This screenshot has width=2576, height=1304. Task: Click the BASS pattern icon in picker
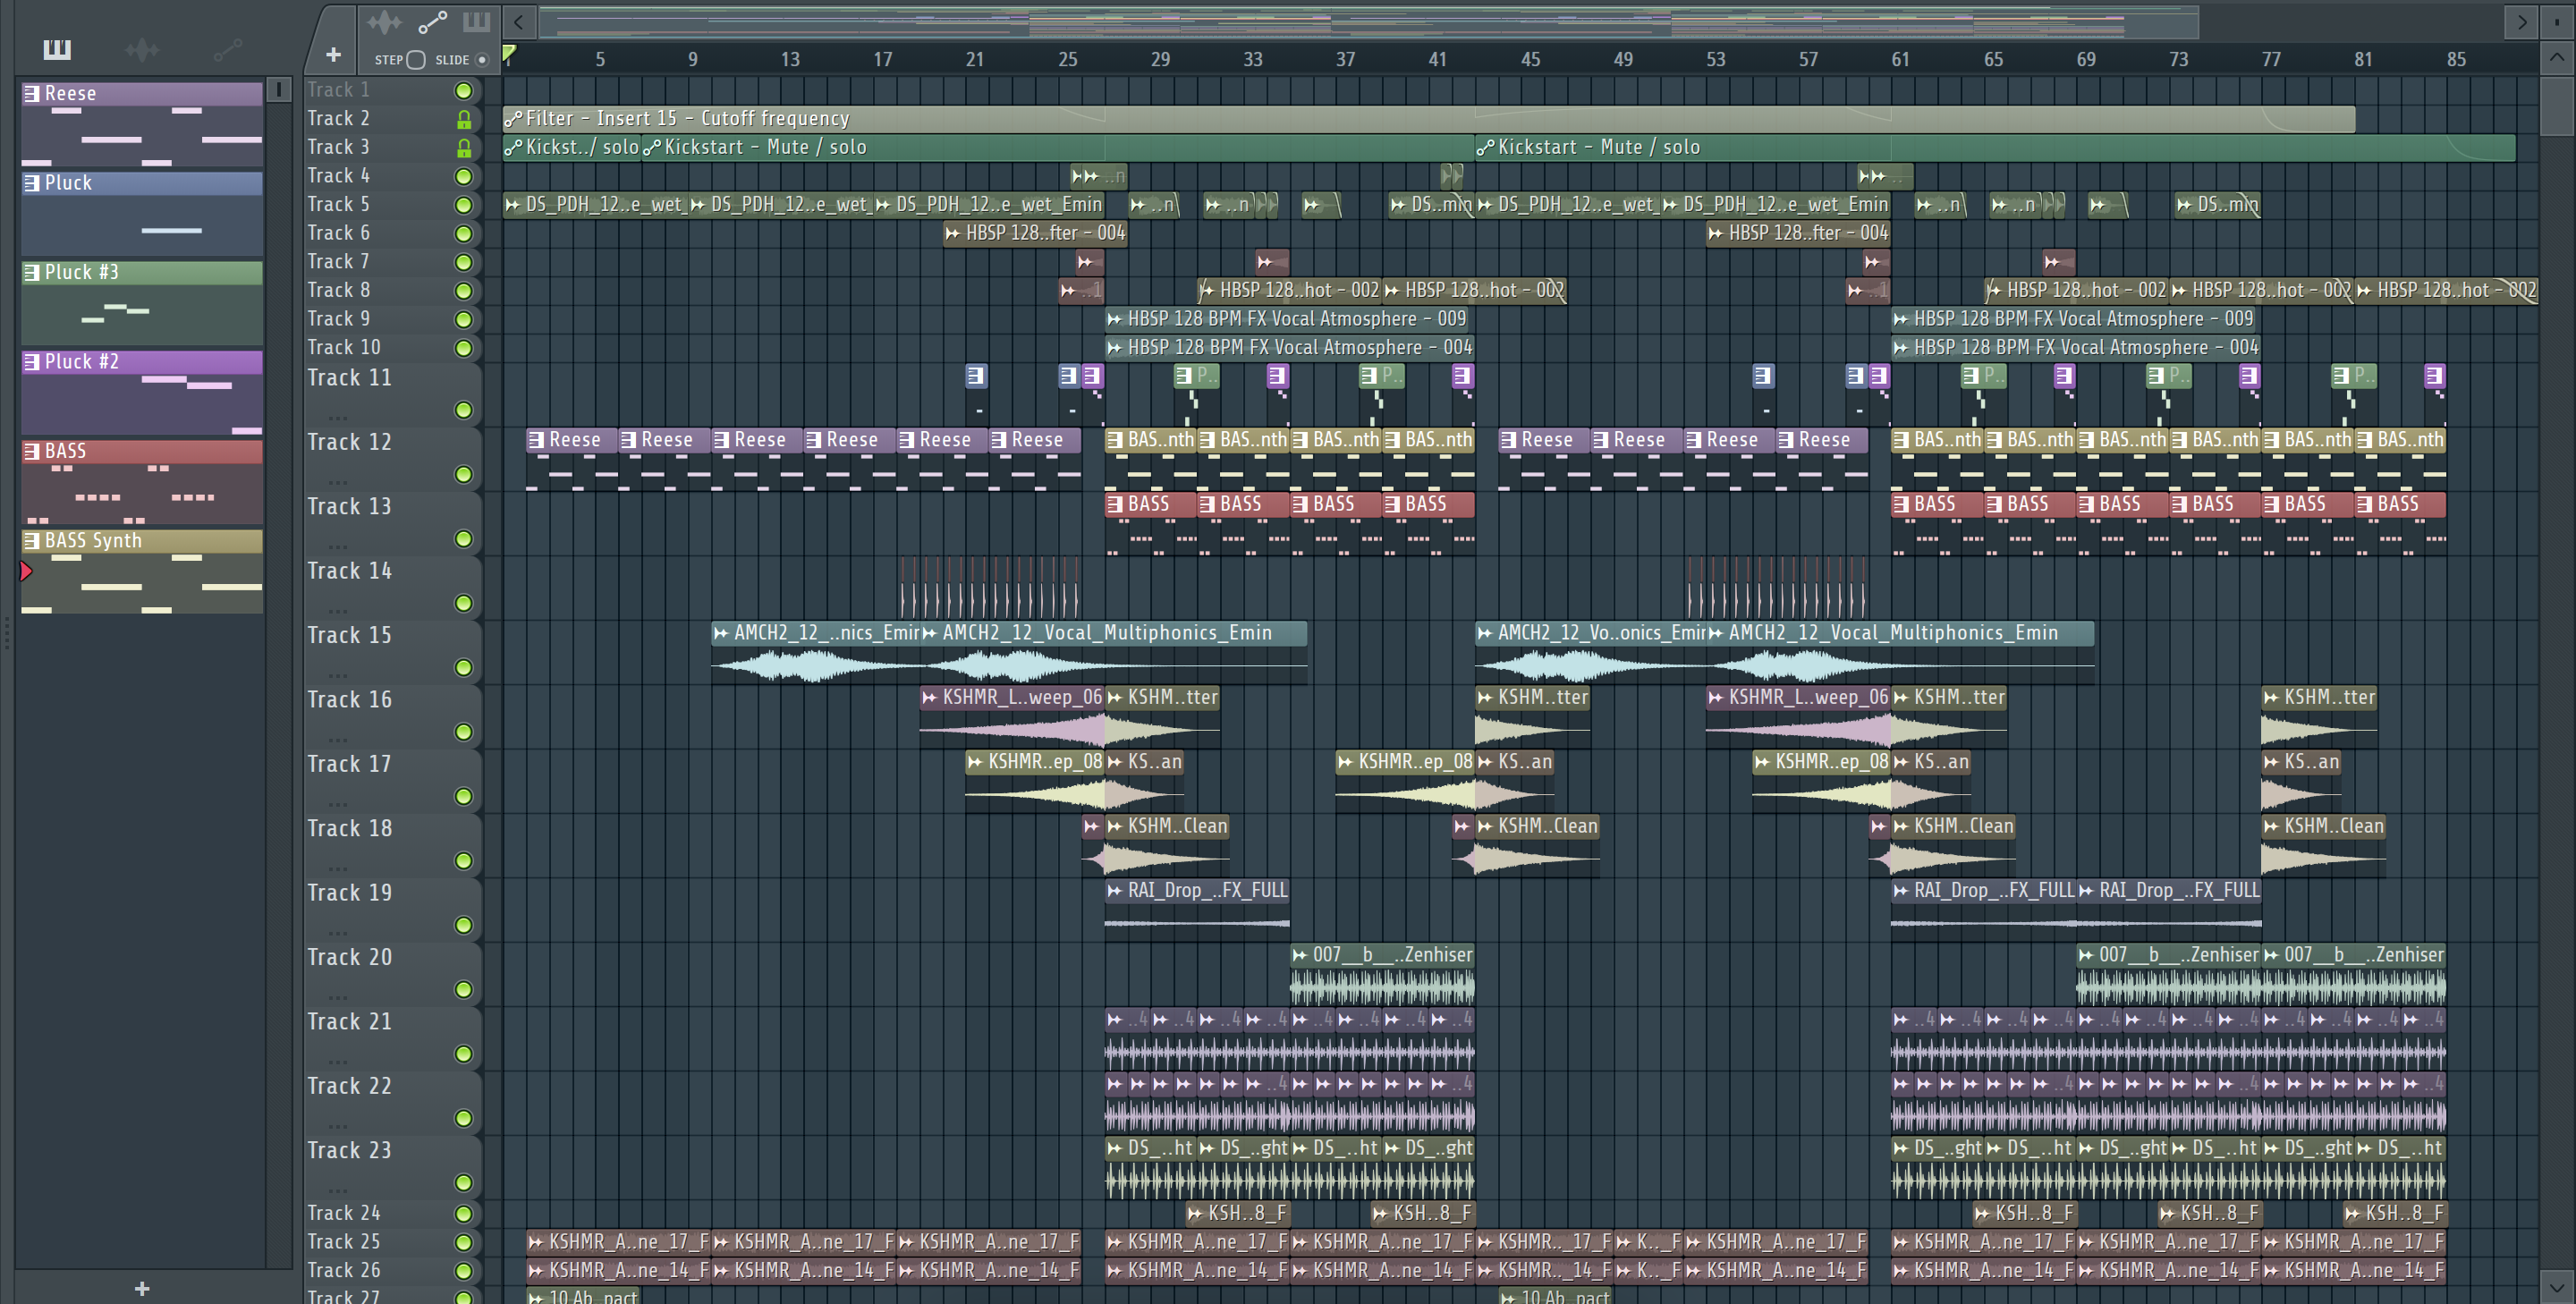point(32,451)
